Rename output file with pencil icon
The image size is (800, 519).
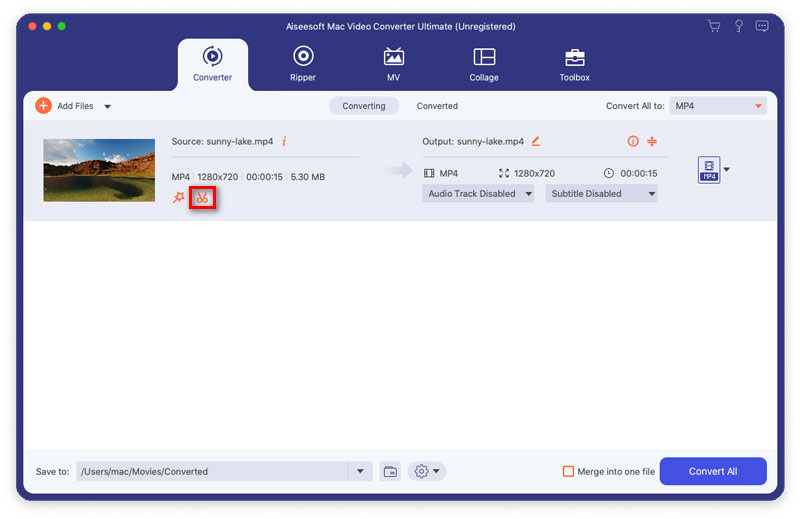[535, 141]
